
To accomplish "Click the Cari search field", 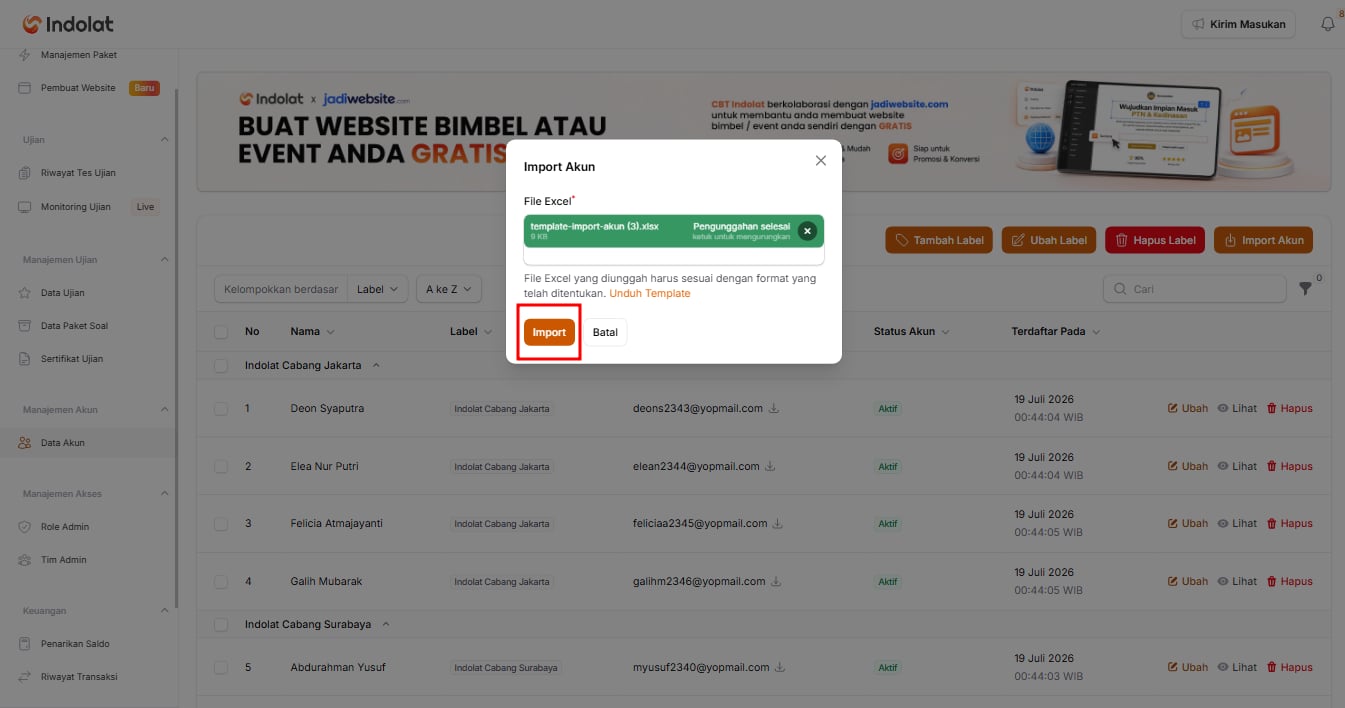I will (1194, 289).
